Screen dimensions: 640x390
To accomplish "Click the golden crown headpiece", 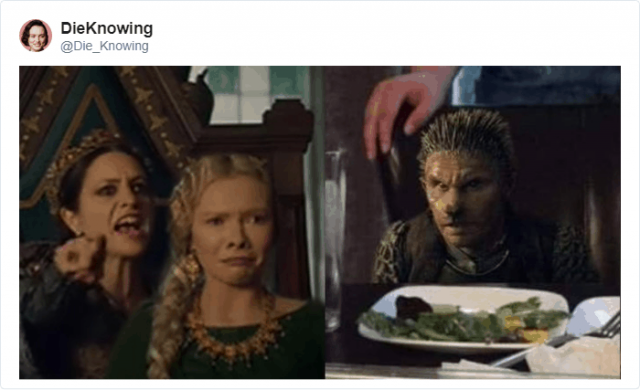I will [76, 161].
